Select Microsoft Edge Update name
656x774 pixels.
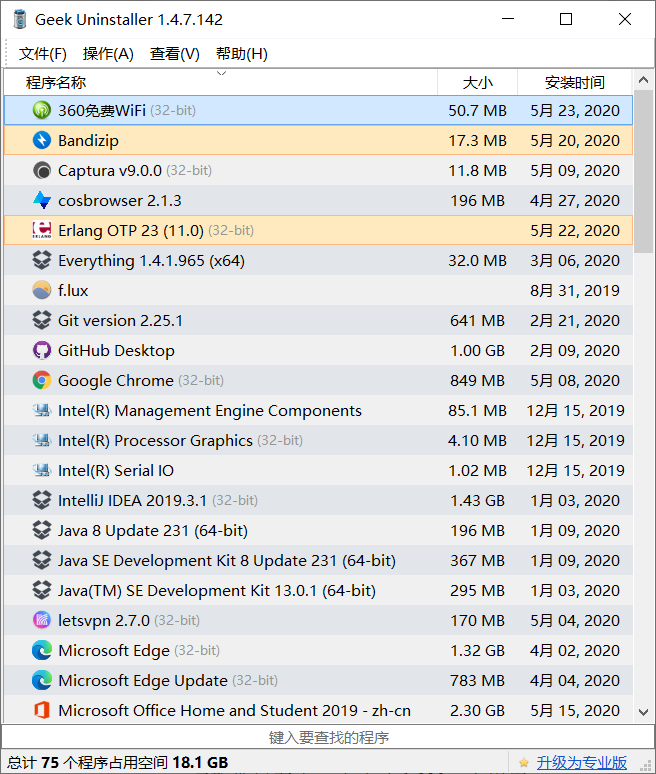click(143, 681)
